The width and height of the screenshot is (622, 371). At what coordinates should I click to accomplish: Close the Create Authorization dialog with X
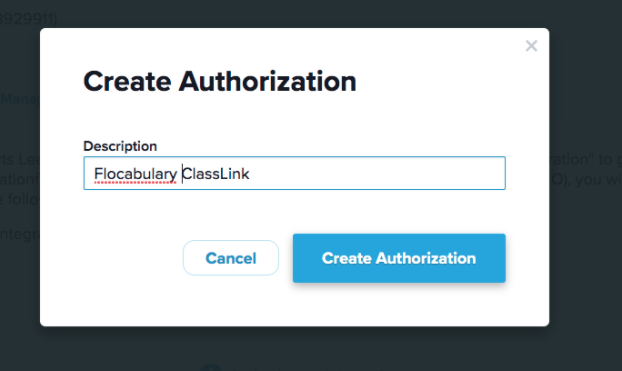click(531, 46)
